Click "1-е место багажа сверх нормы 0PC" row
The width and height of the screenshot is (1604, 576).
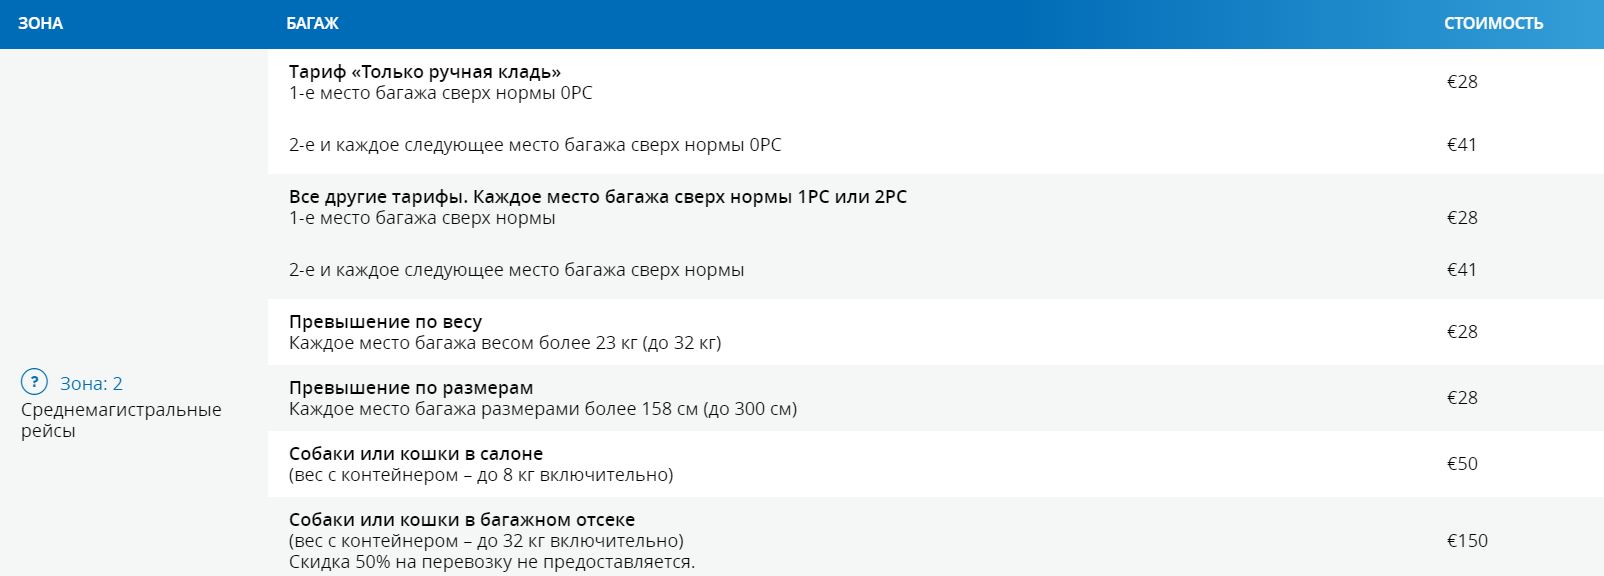tap(440, 93)
